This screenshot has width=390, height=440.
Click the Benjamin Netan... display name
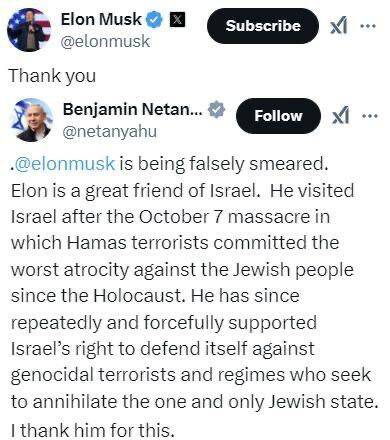[x=133, y=109]
